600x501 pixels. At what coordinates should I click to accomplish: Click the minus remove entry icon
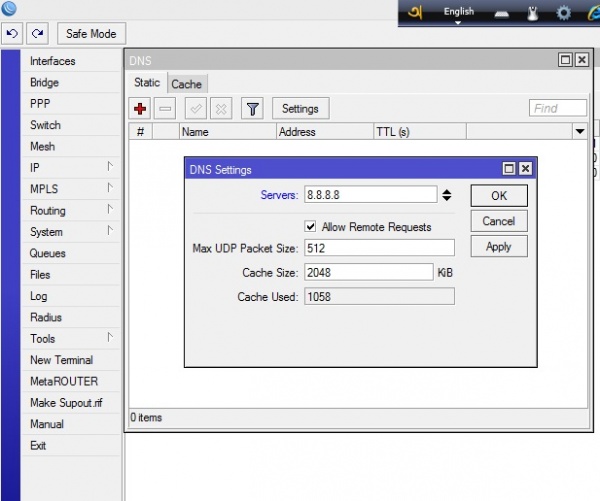(x=165, y=109)
